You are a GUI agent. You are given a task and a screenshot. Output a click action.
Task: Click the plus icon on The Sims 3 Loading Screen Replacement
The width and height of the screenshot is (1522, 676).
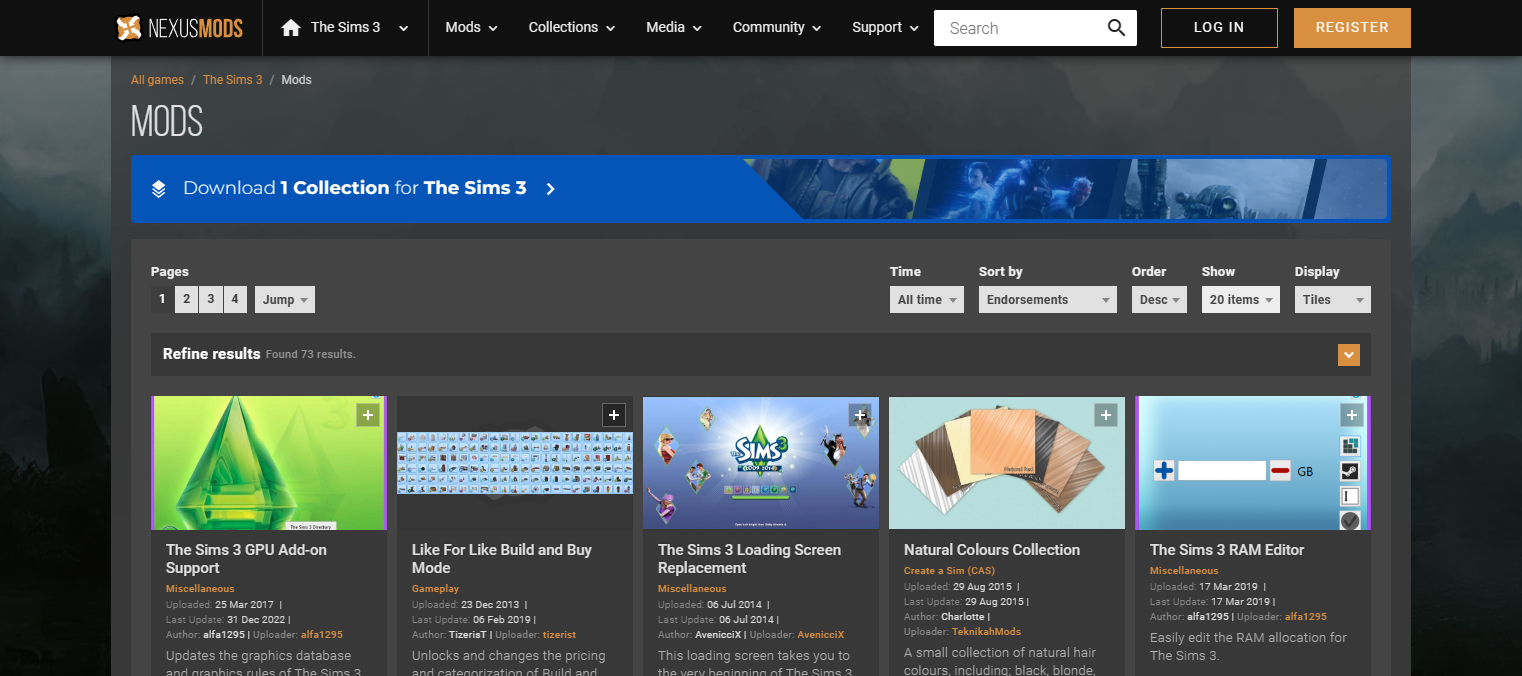(860, 415)
